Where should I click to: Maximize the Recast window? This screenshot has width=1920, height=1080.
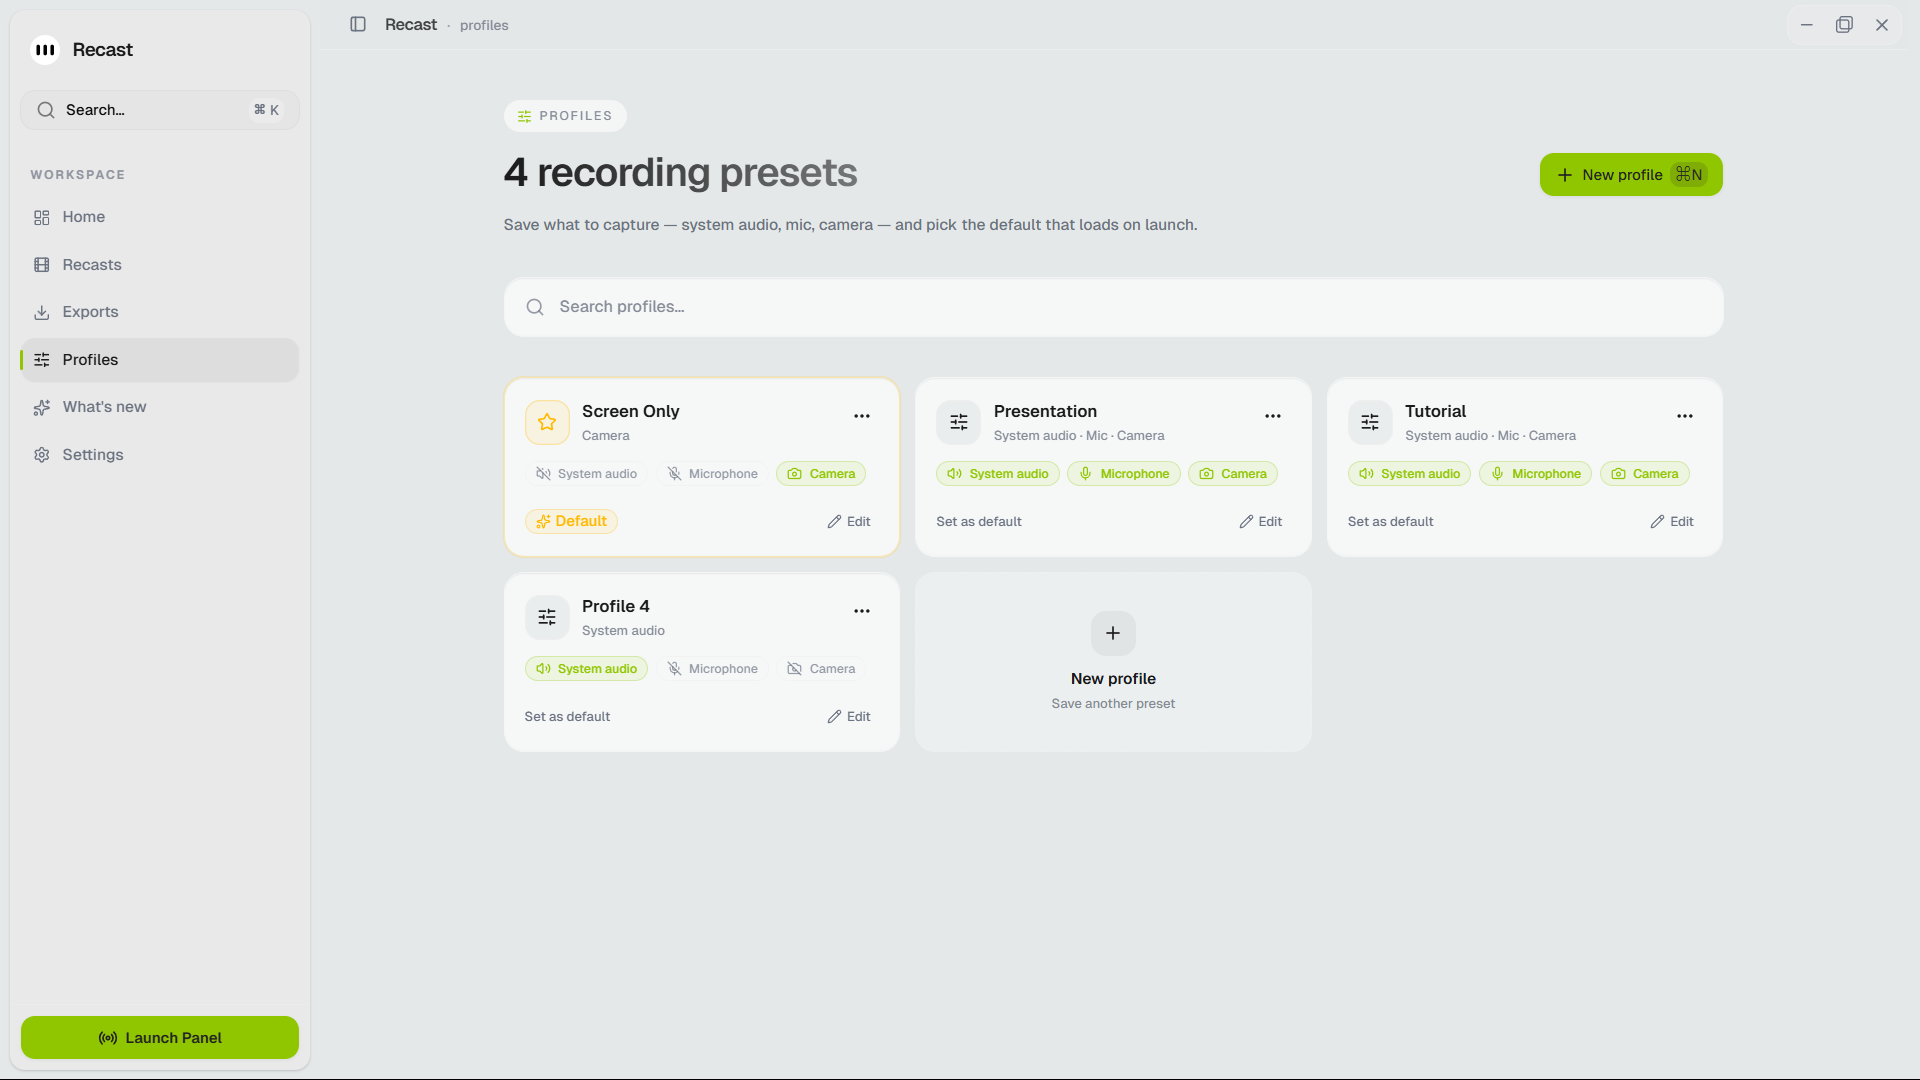[1844, 25]
